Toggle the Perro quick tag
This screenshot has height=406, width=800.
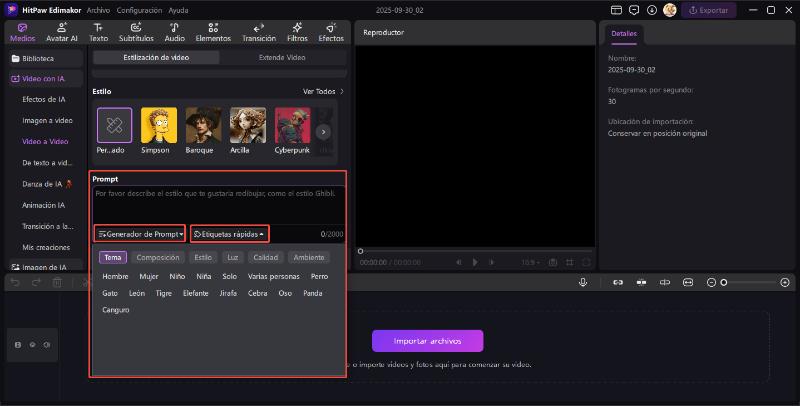pos(319,276)
